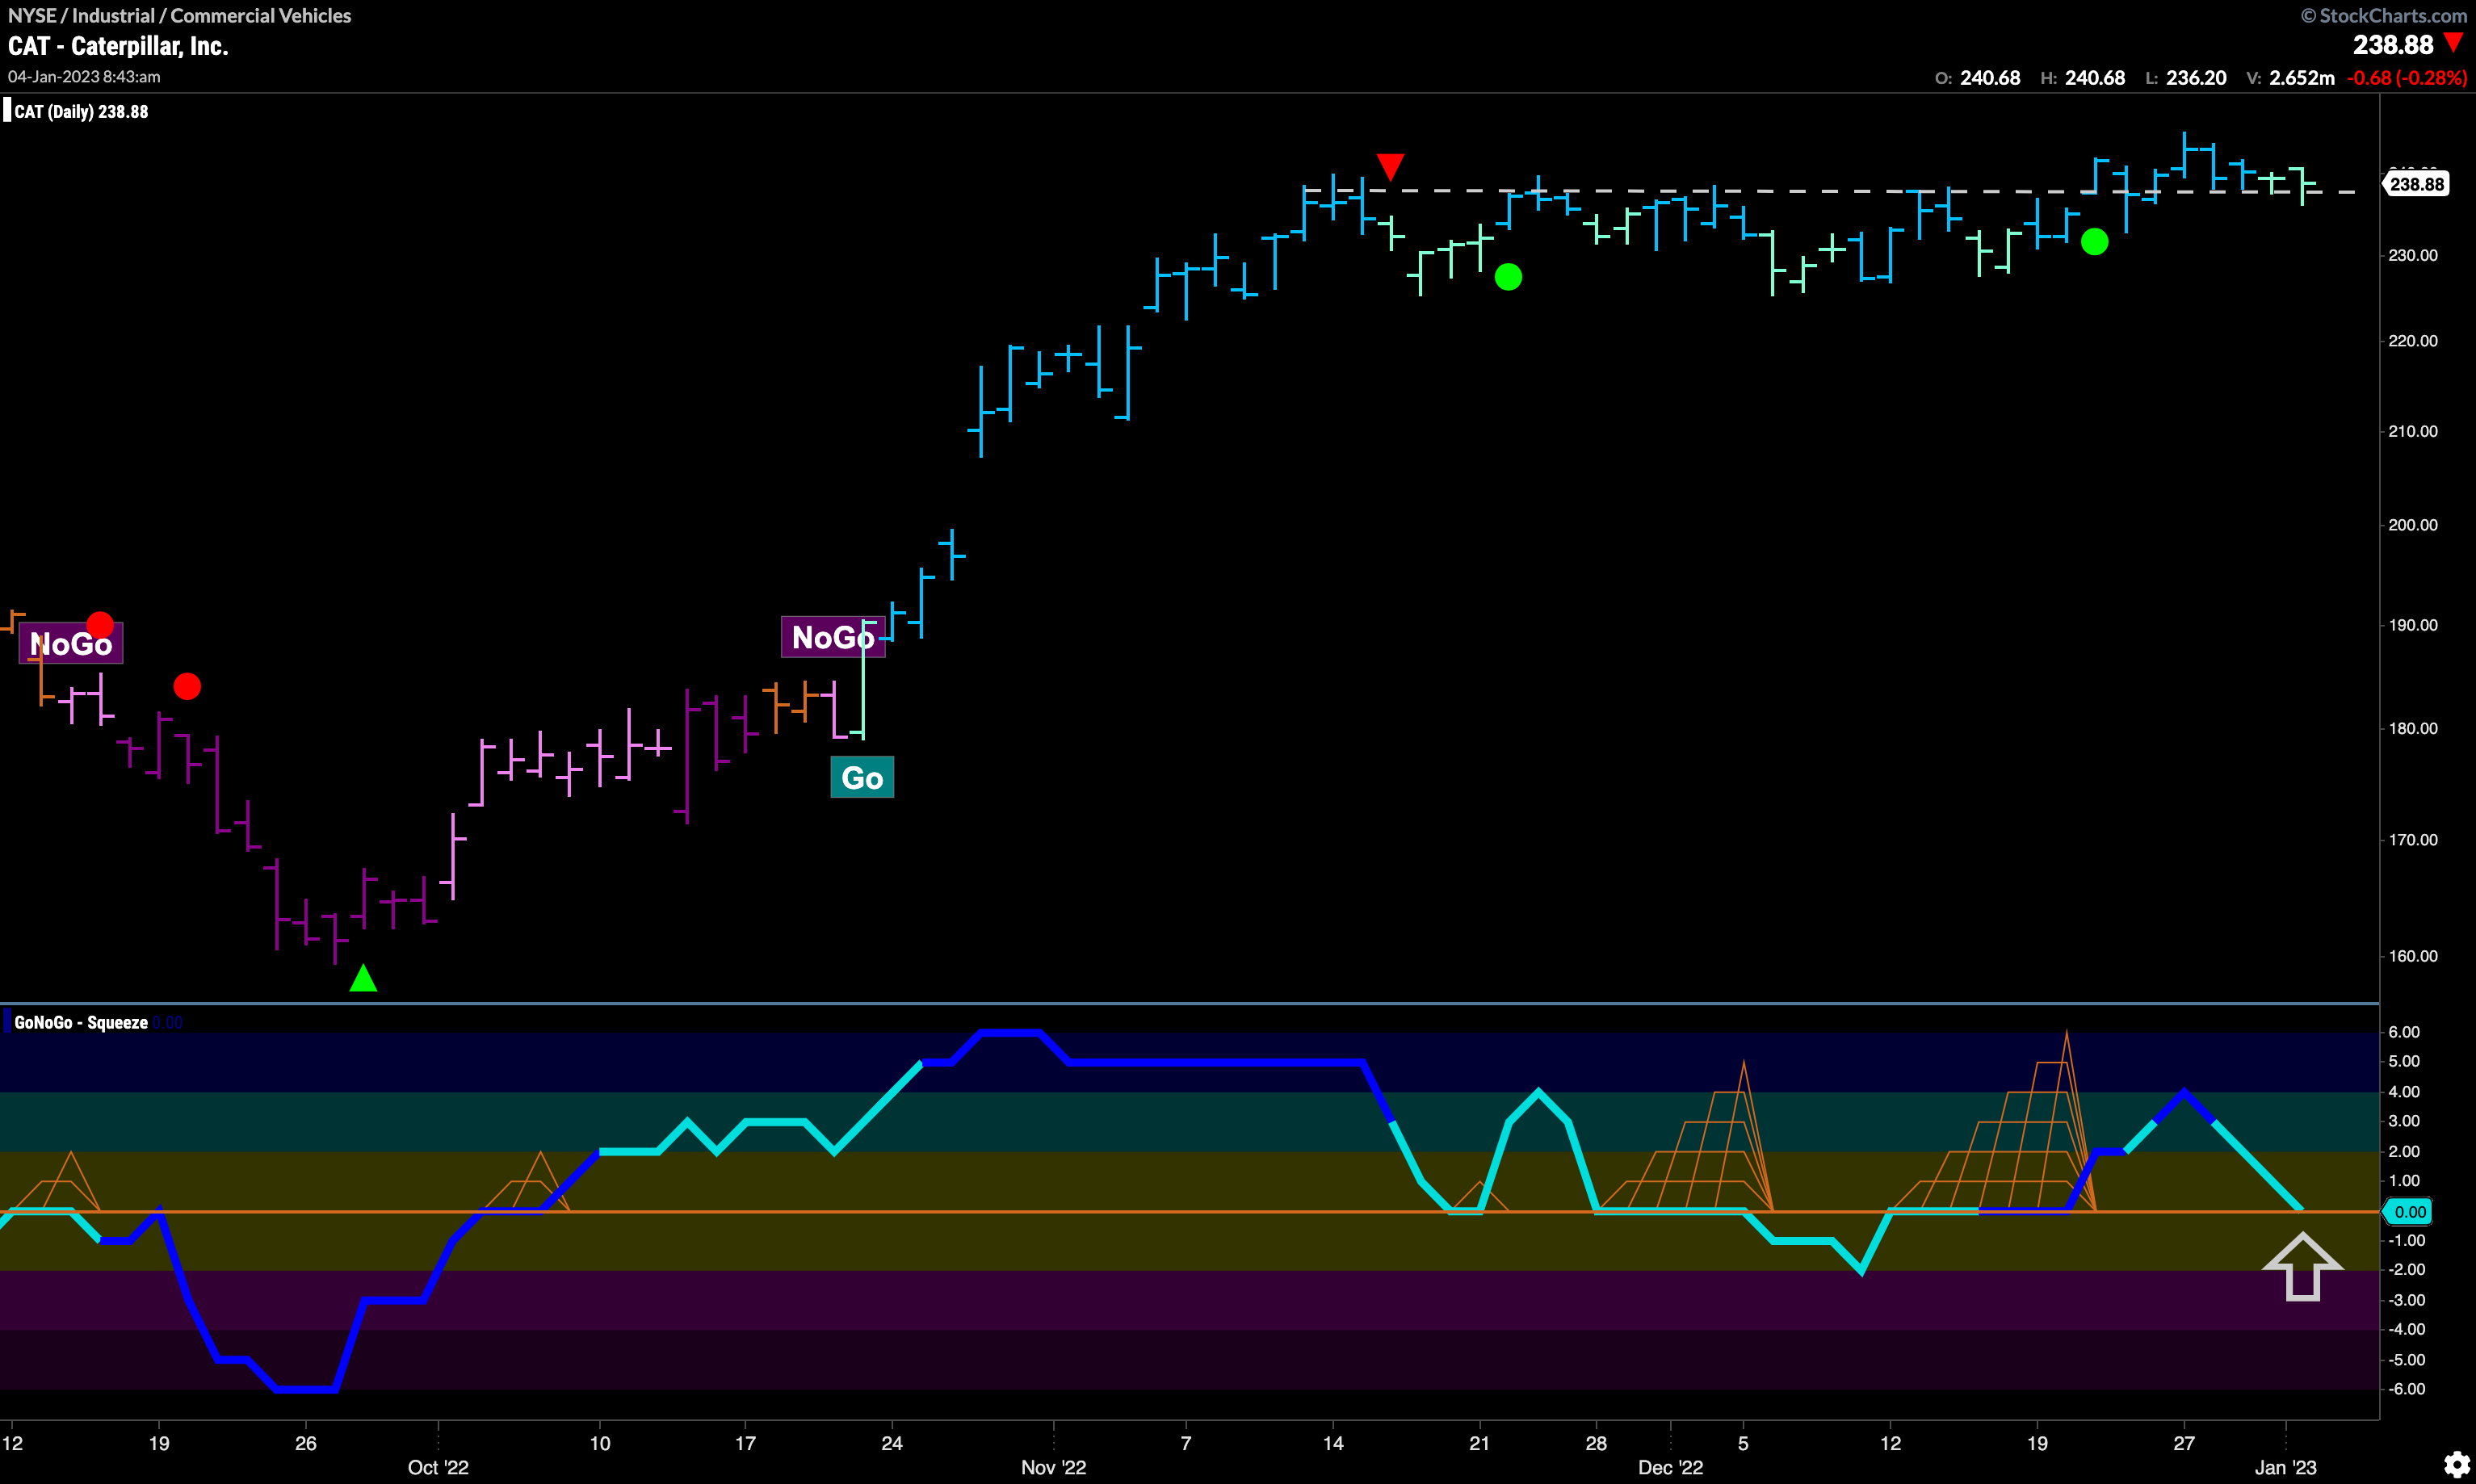Click the Nov '22 date axis label
Image resolution: width=2476 pixels, height=1484 pixels.
1053,1467
